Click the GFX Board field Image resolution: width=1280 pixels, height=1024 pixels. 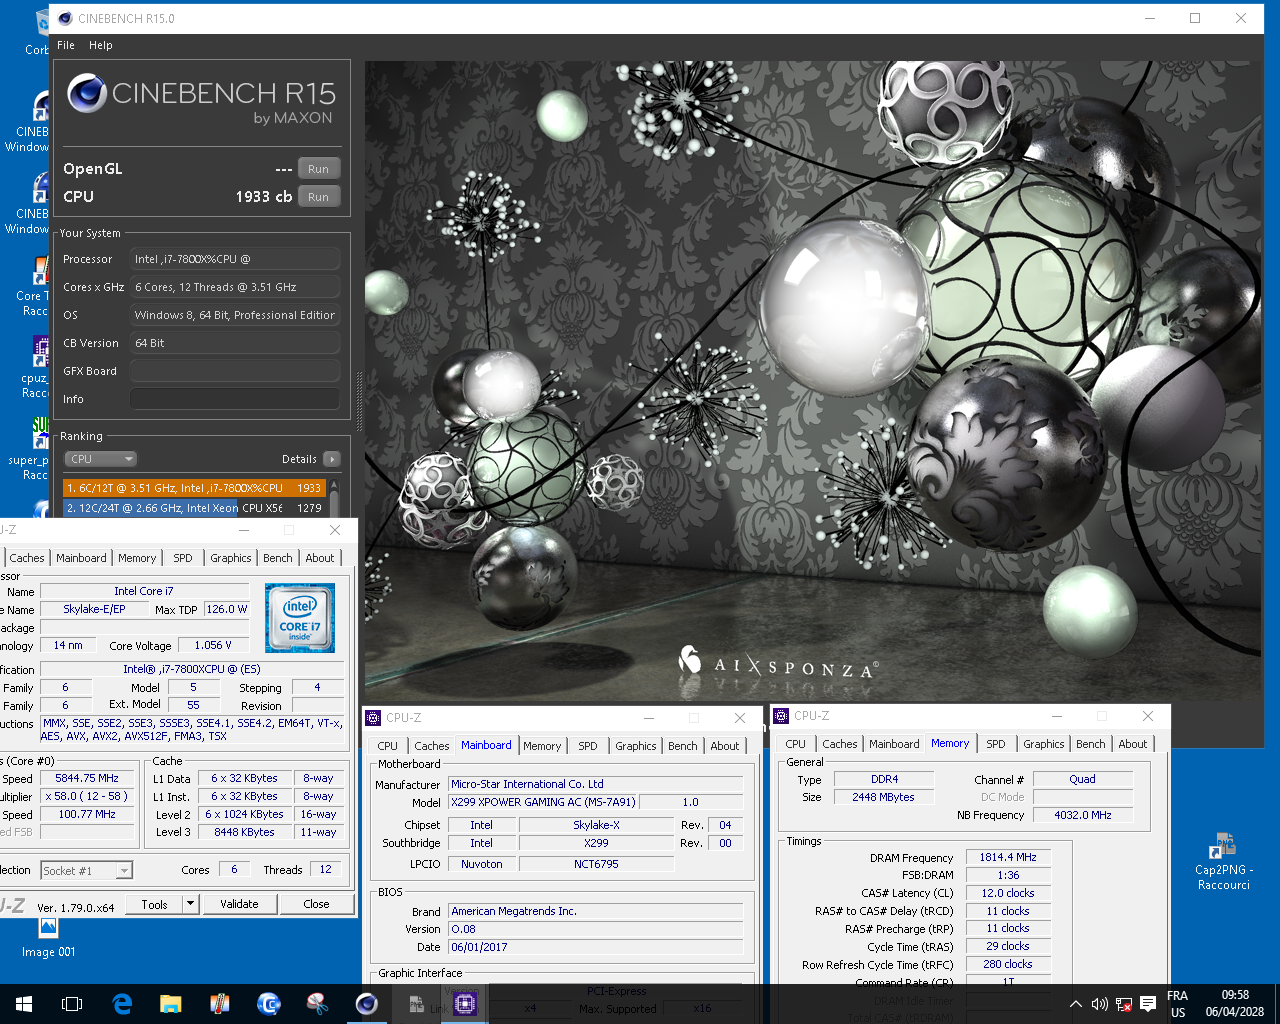(235, 371)
